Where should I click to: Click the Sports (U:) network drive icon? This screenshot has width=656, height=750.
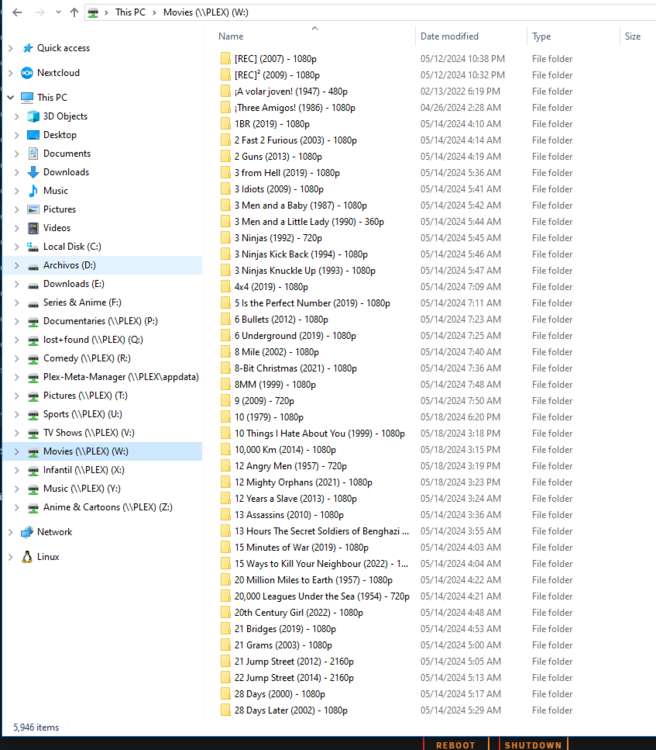pos(33,415)
